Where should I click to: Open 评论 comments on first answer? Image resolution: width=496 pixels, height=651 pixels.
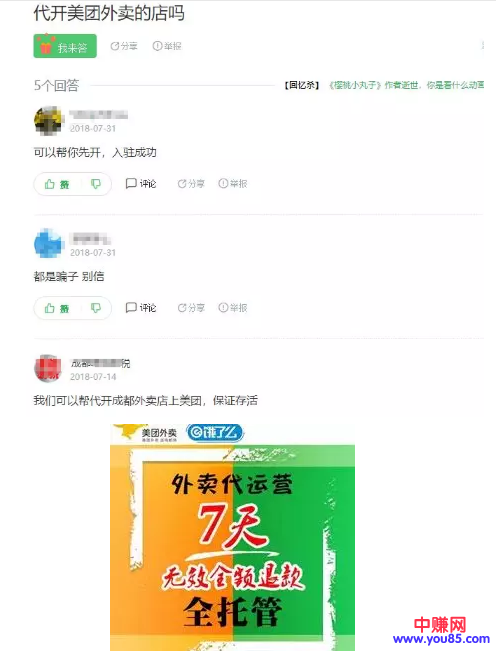pyautogui.click(x=141, y=184)
